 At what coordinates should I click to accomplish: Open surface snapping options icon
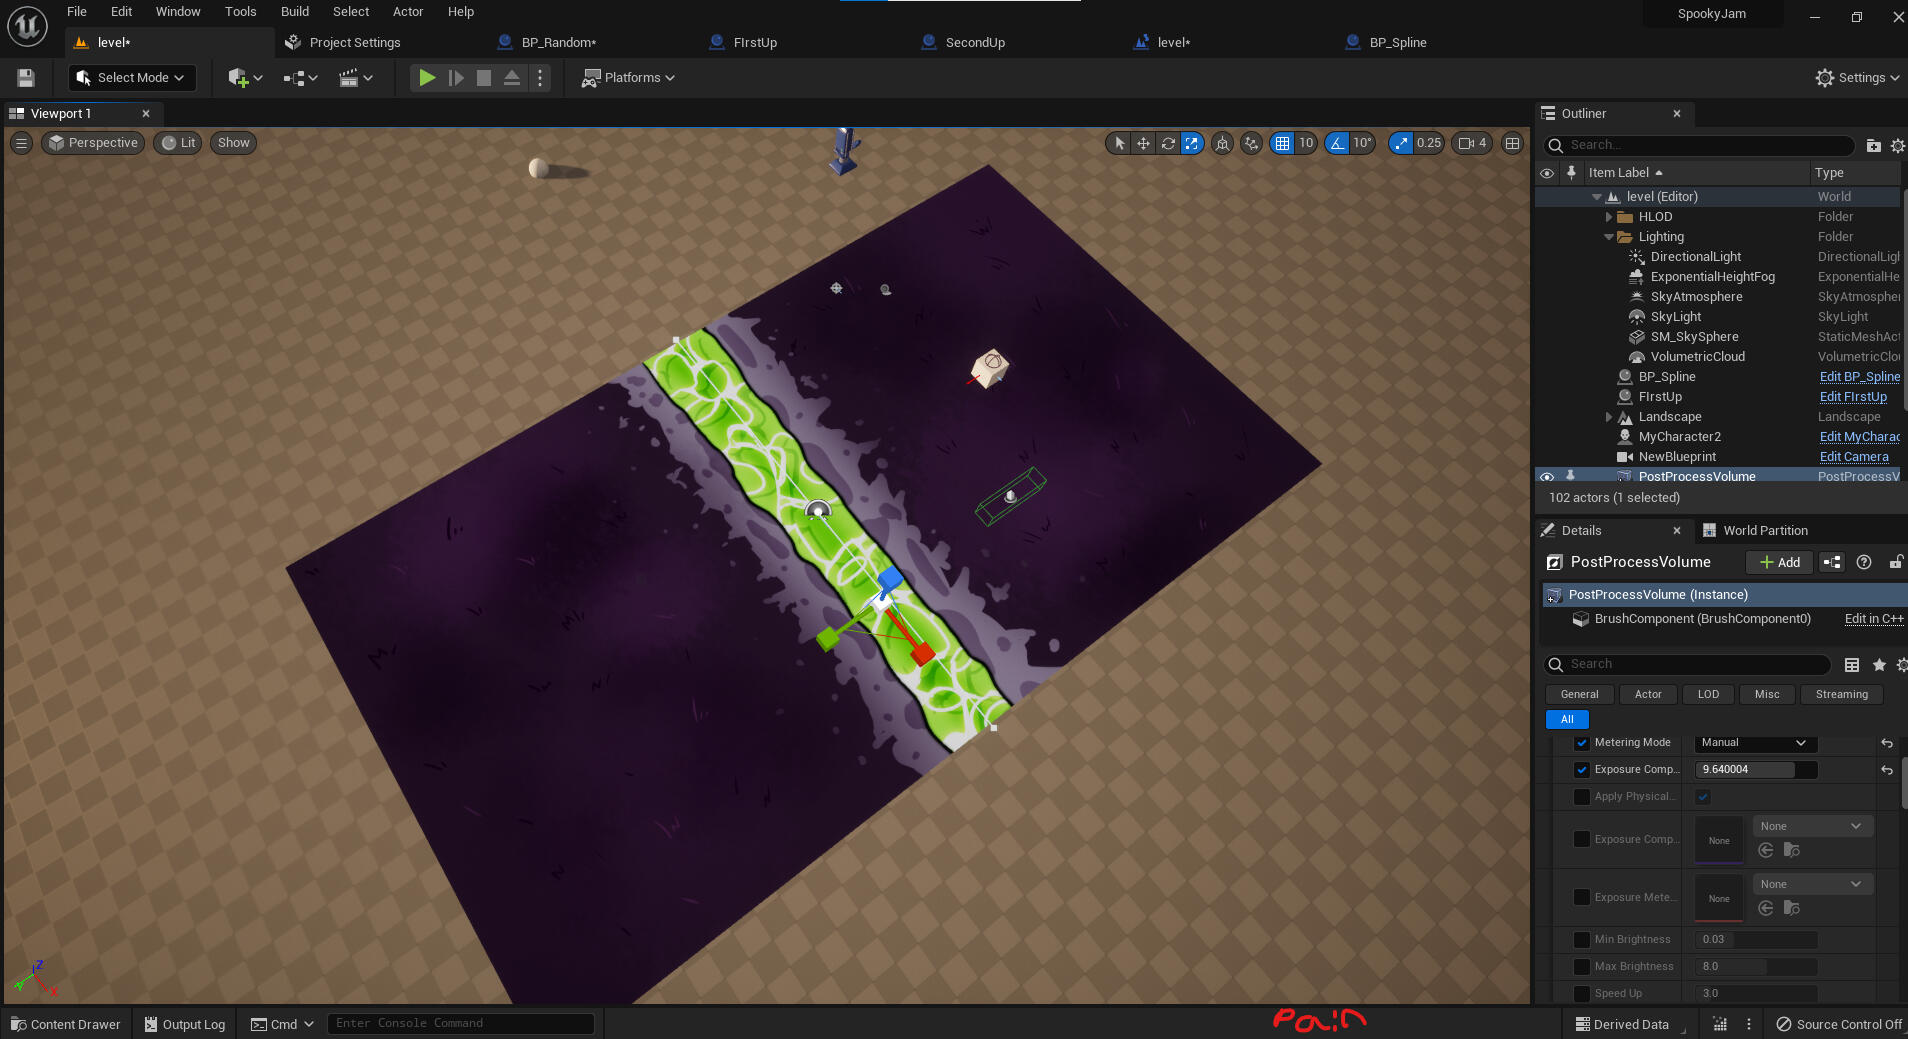click(1251, 143)
